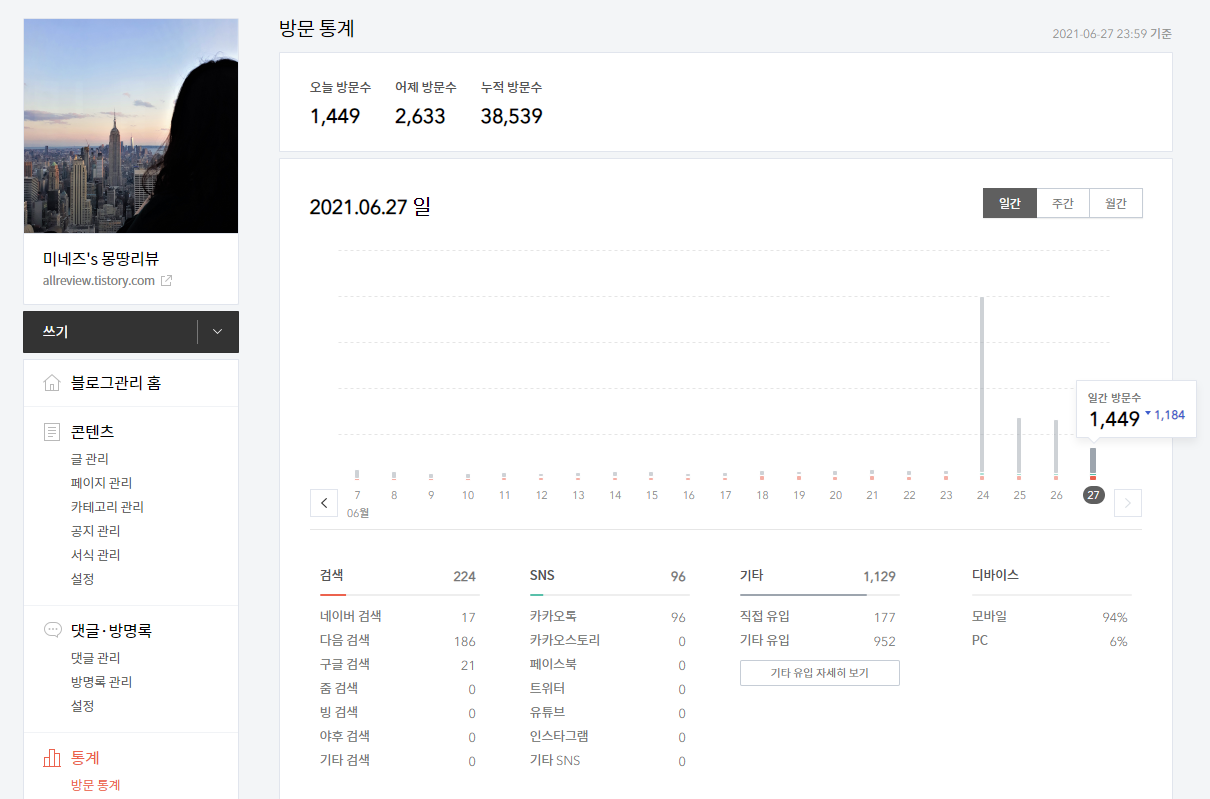Select date 20 on the chart axis

click(x=836, y=495)
